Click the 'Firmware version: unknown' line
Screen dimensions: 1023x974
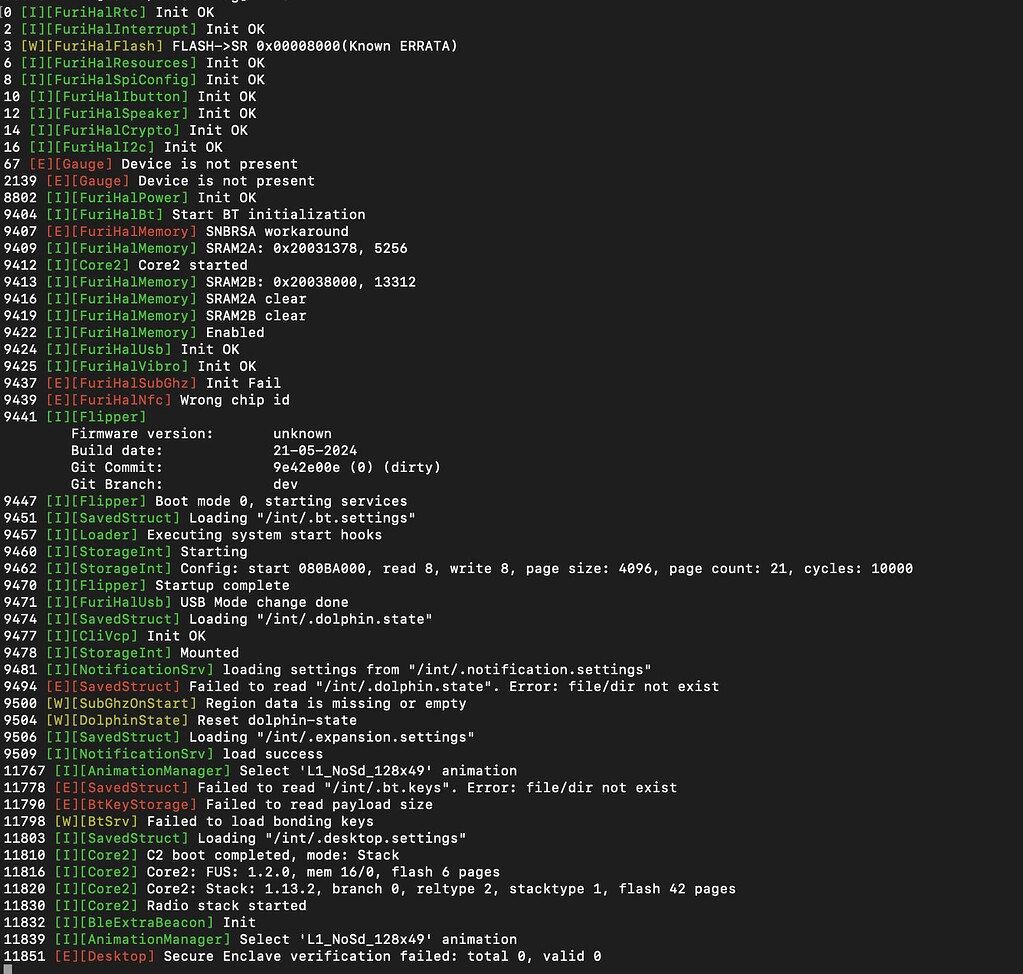(200, 434)
